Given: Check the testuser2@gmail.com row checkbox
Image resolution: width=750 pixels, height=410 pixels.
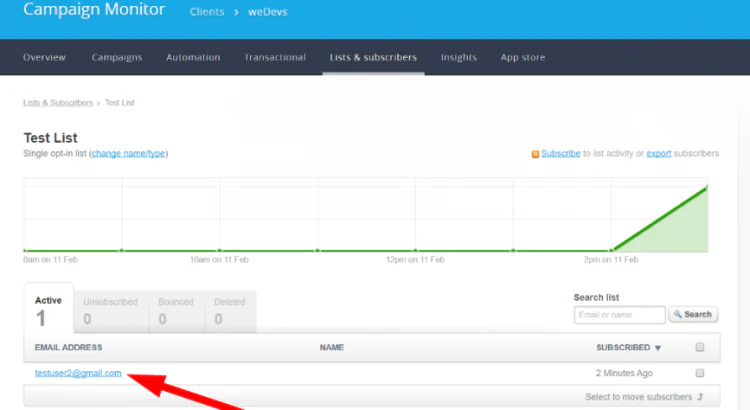Looking at the screenshot, I should pos(700,373).
